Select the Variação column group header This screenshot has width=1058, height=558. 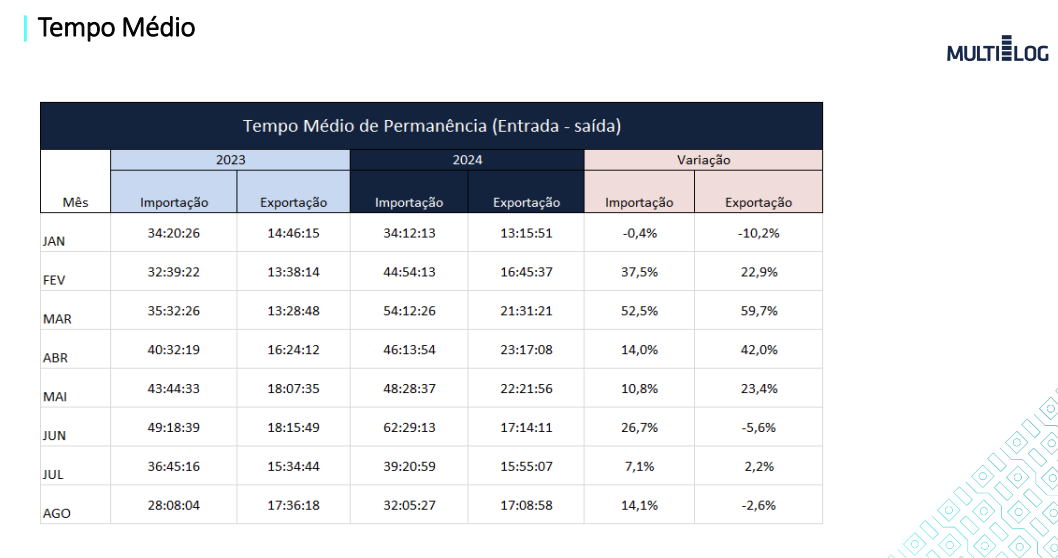tap(703, 159)
